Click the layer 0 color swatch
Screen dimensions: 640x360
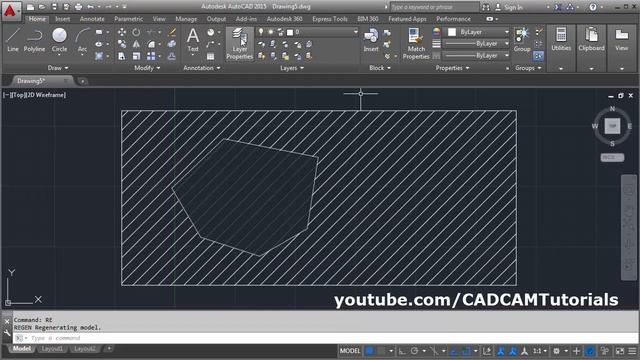pos(290,32)
